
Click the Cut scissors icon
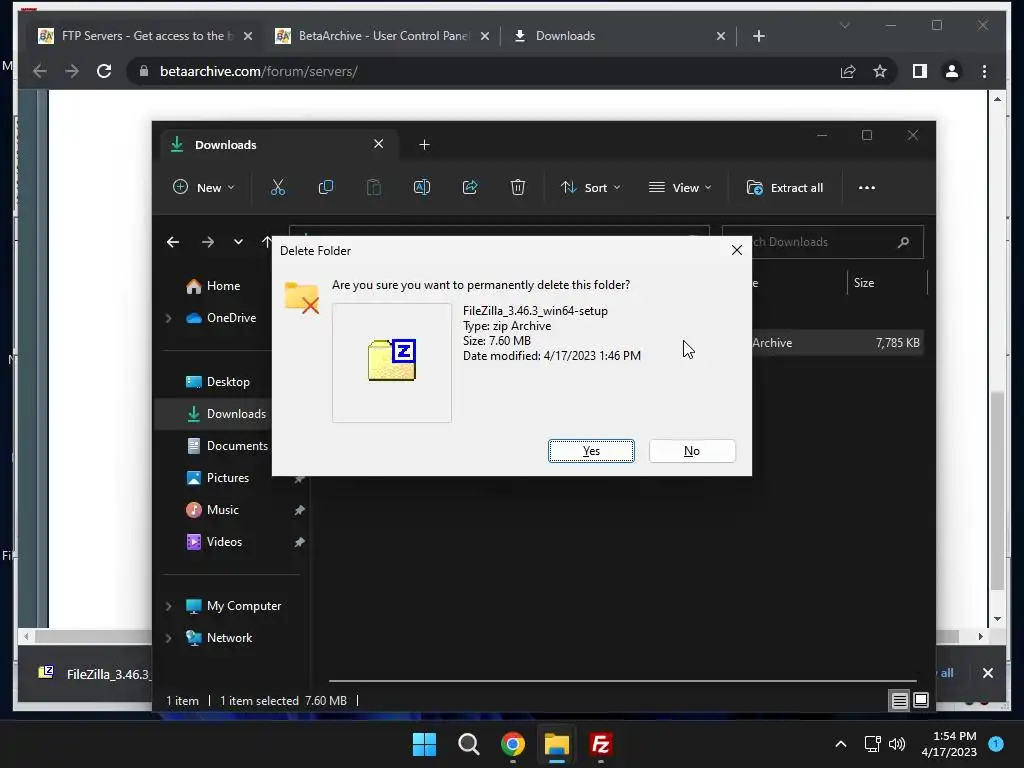tap(278, 187)
